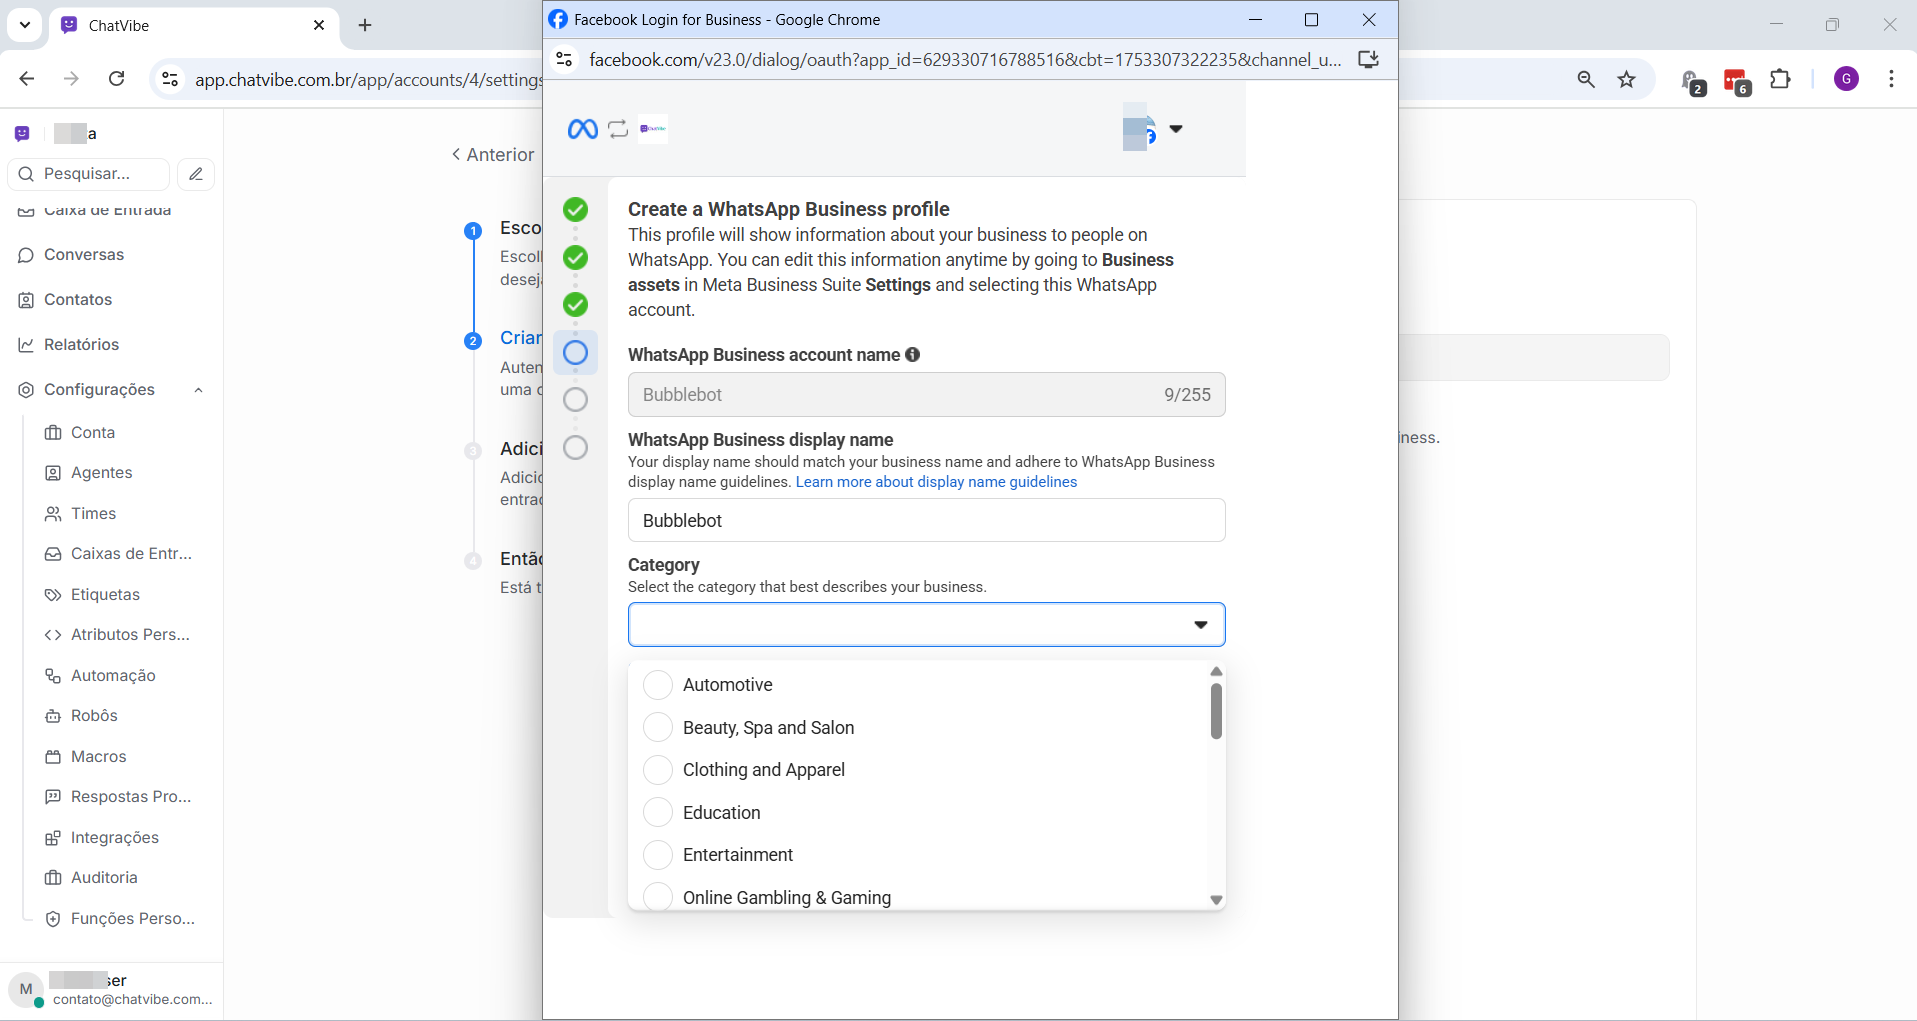Screen dimensions: 1917x1021
Task: Open the Etiquetas settings item
Action: pyautogui.click(x=105, y=595)
